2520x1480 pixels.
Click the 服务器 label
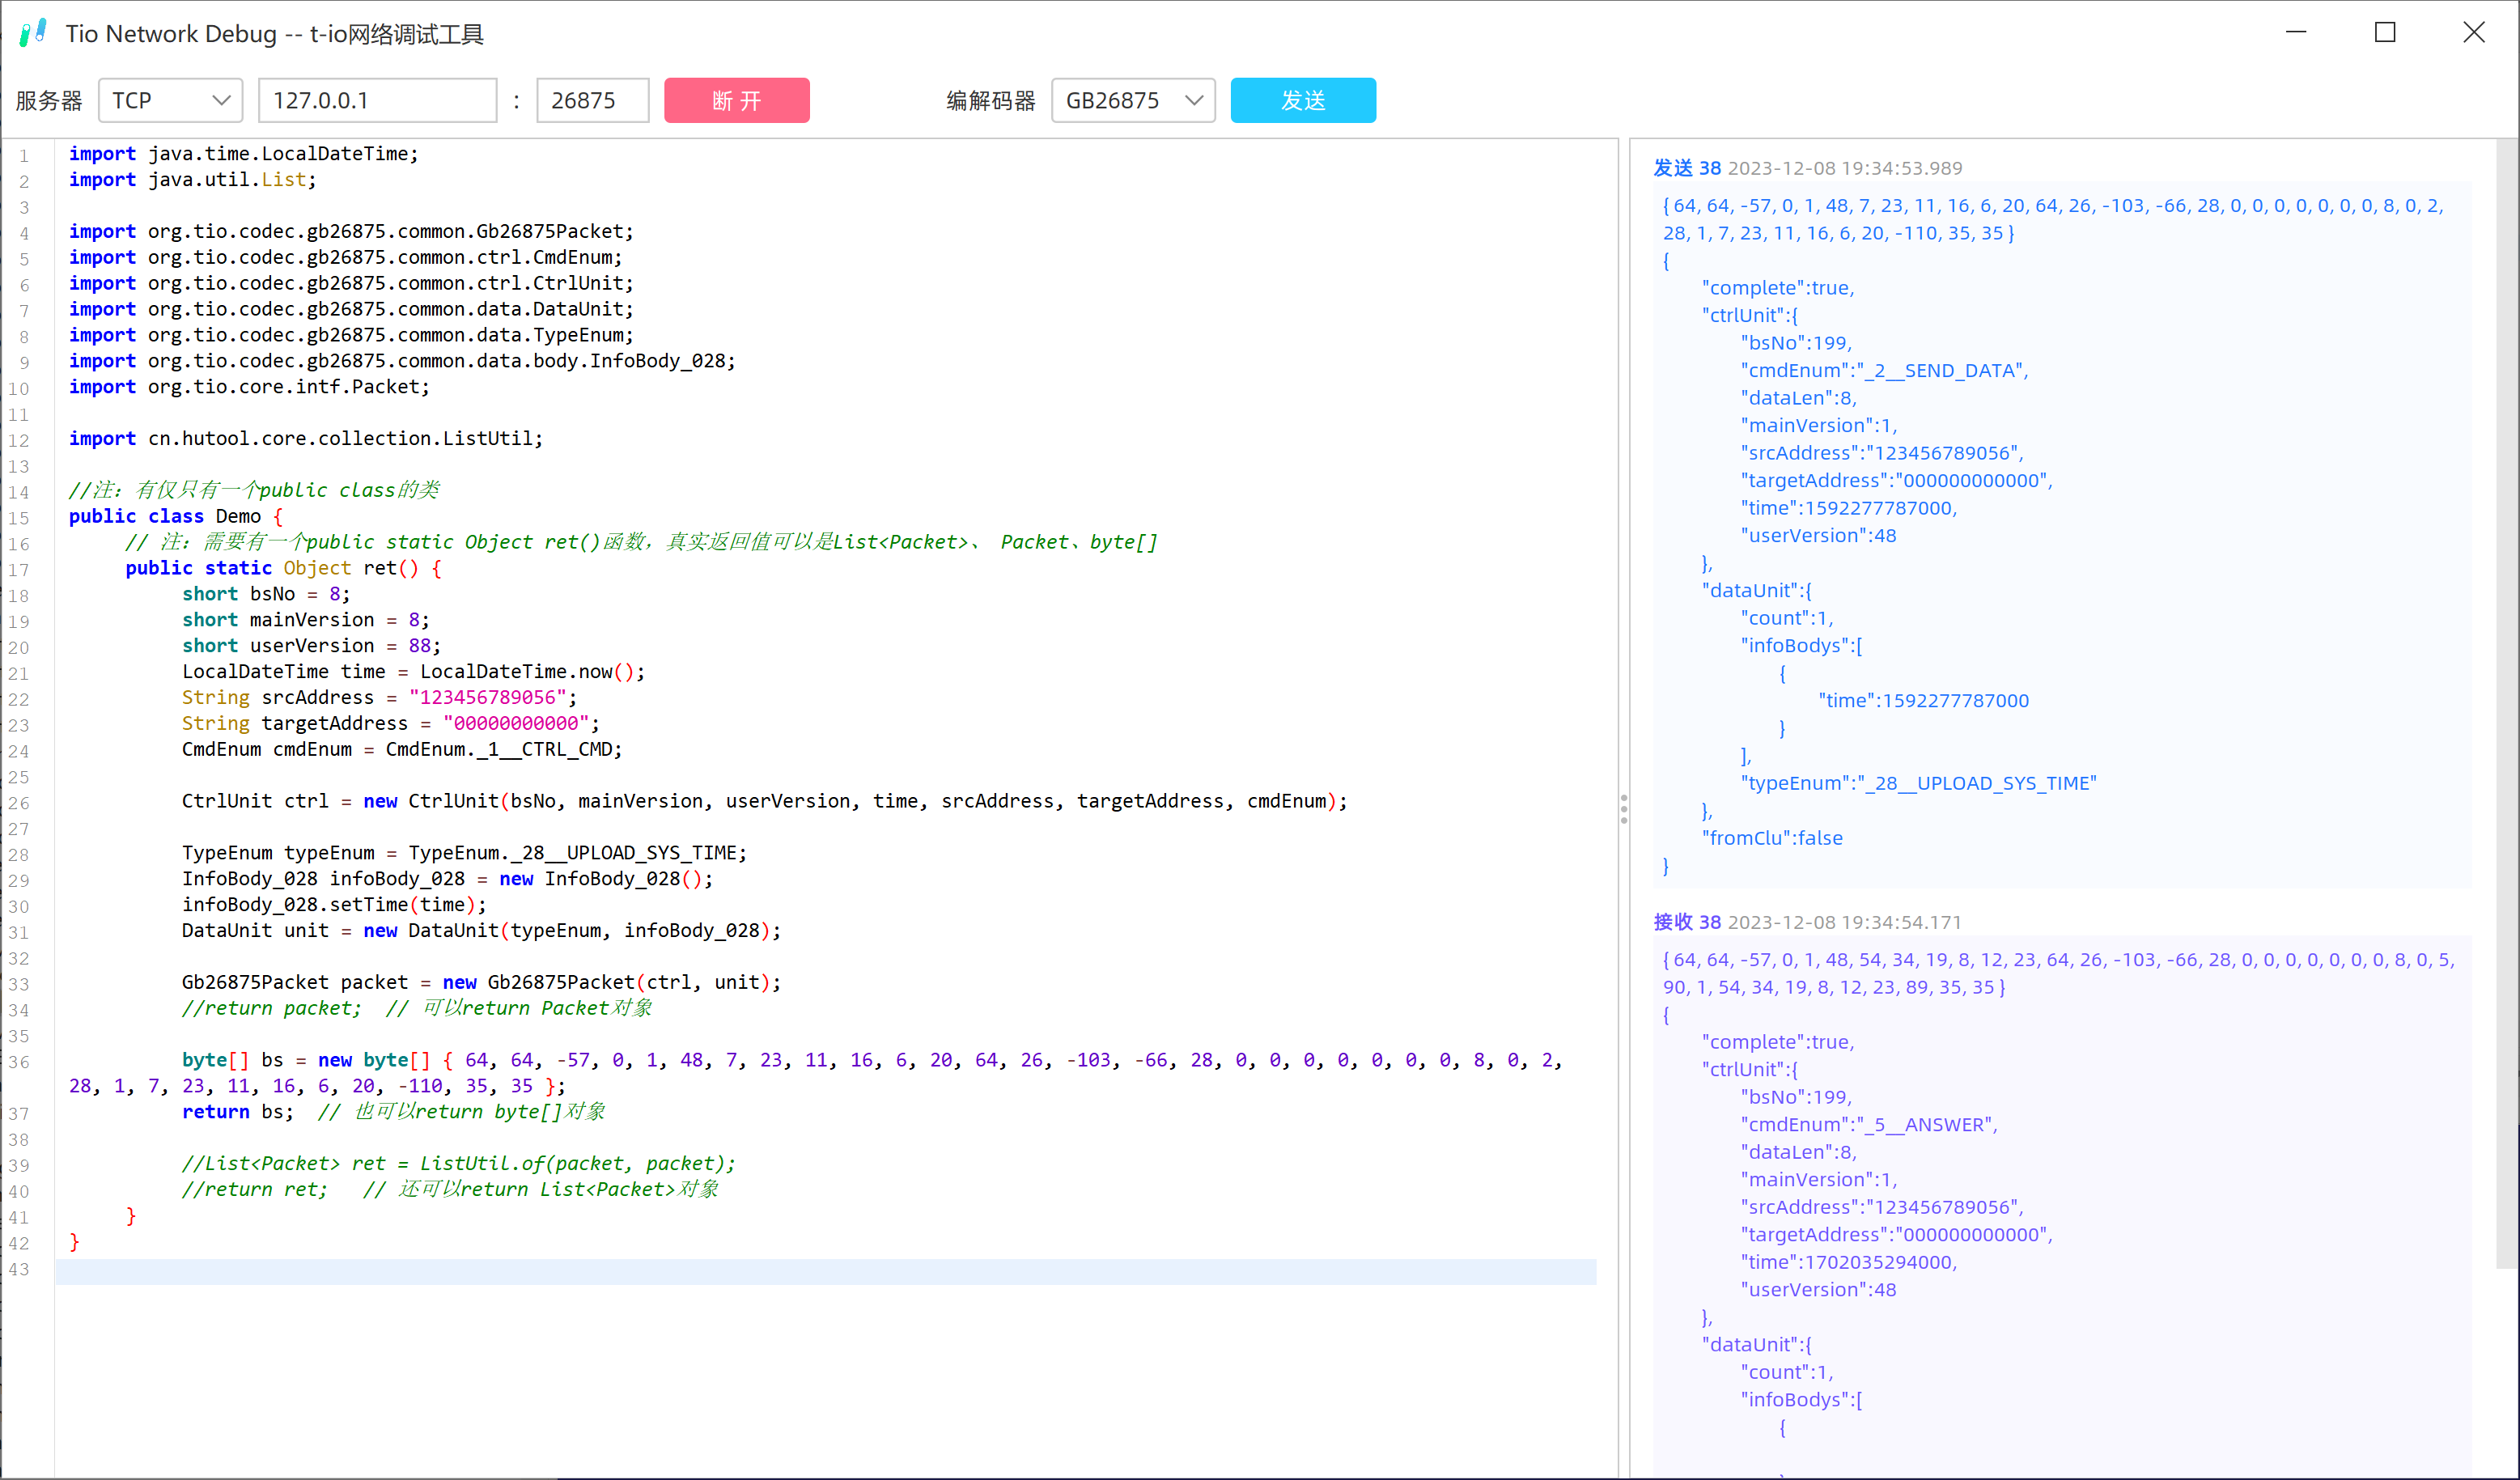49,100
